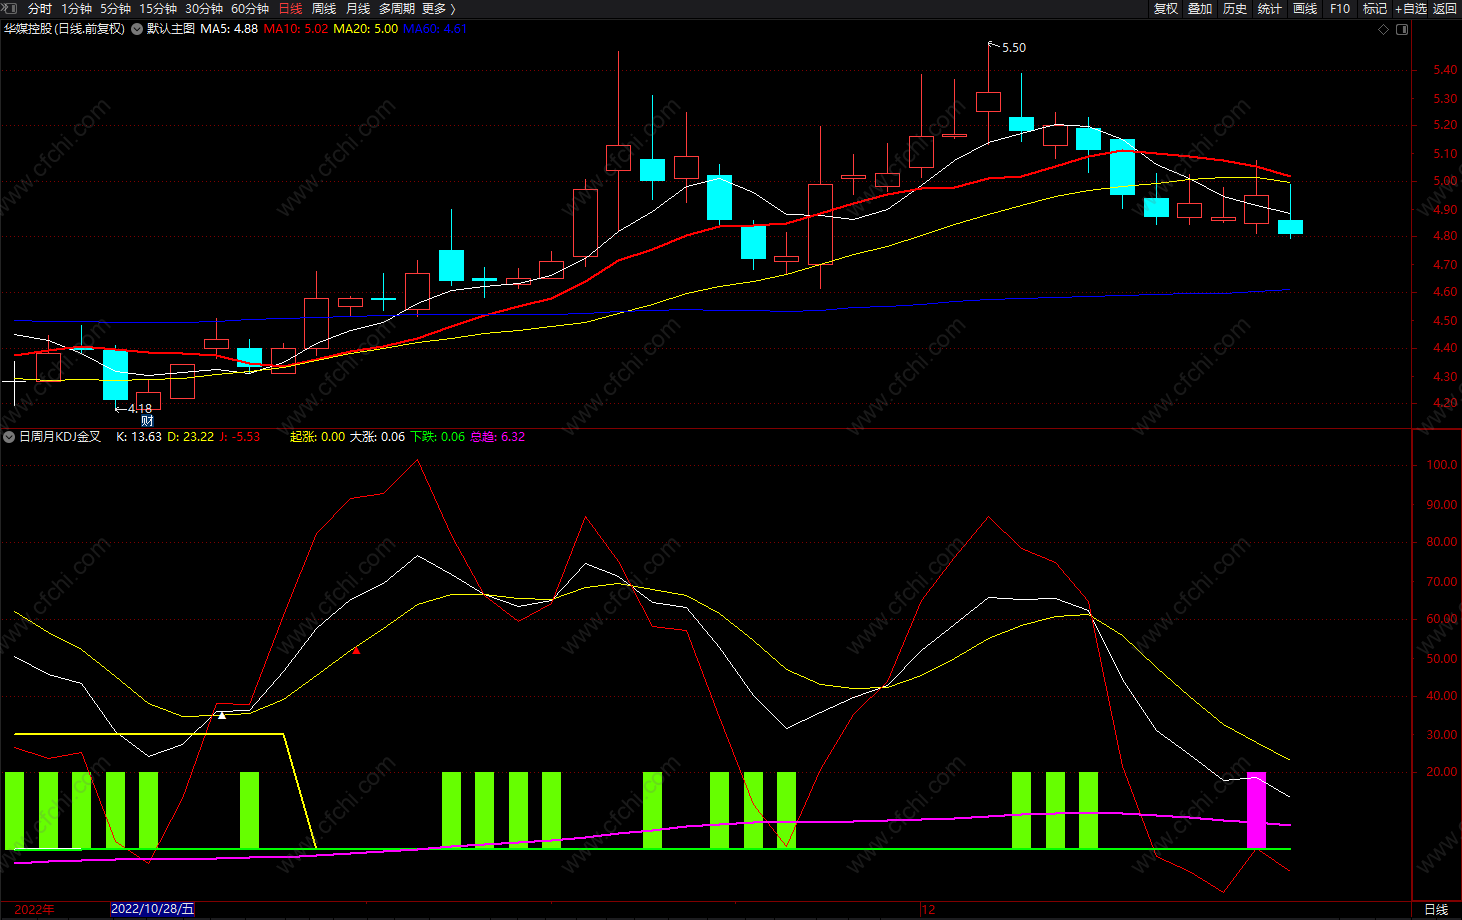Open the F10 company info
Screen dimensions: 1462x920
click(1340, 9)
